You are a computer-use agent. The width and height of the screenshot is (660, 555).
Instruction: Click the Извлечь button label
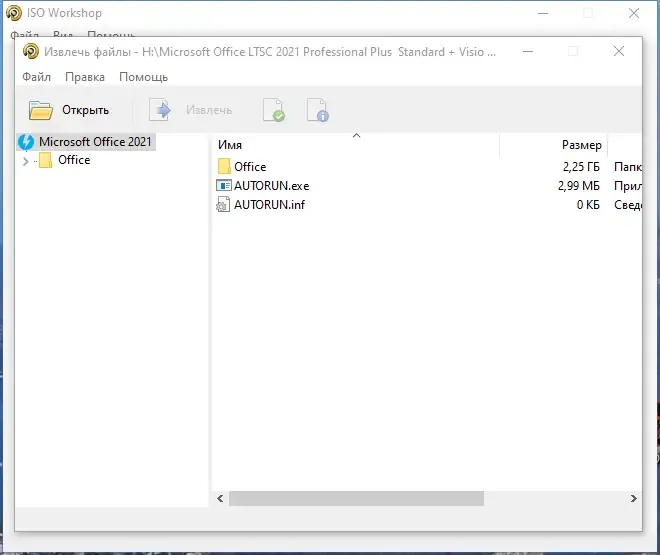tap(209, 110)
